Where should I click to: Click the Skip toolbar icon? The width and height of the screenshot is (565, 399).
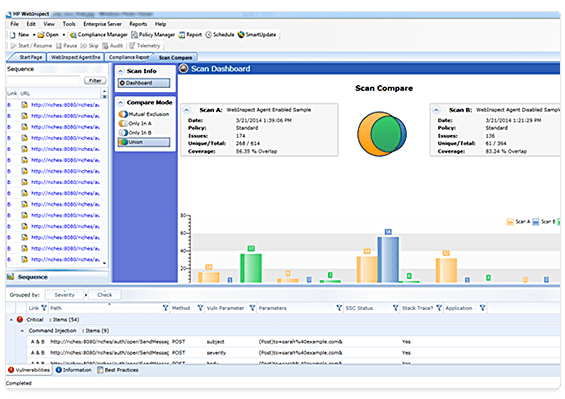click(x=84, y=46)
